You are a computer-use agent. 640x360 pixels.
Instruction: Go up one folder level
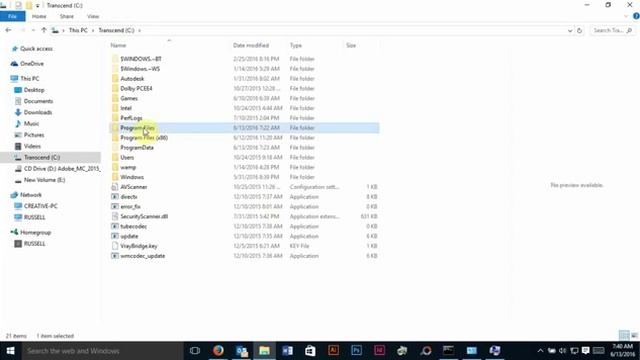click(x=44, y=30)
